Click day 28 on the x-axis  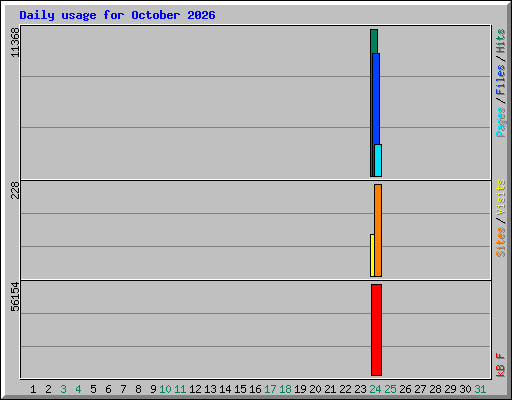tap(435, 389)
